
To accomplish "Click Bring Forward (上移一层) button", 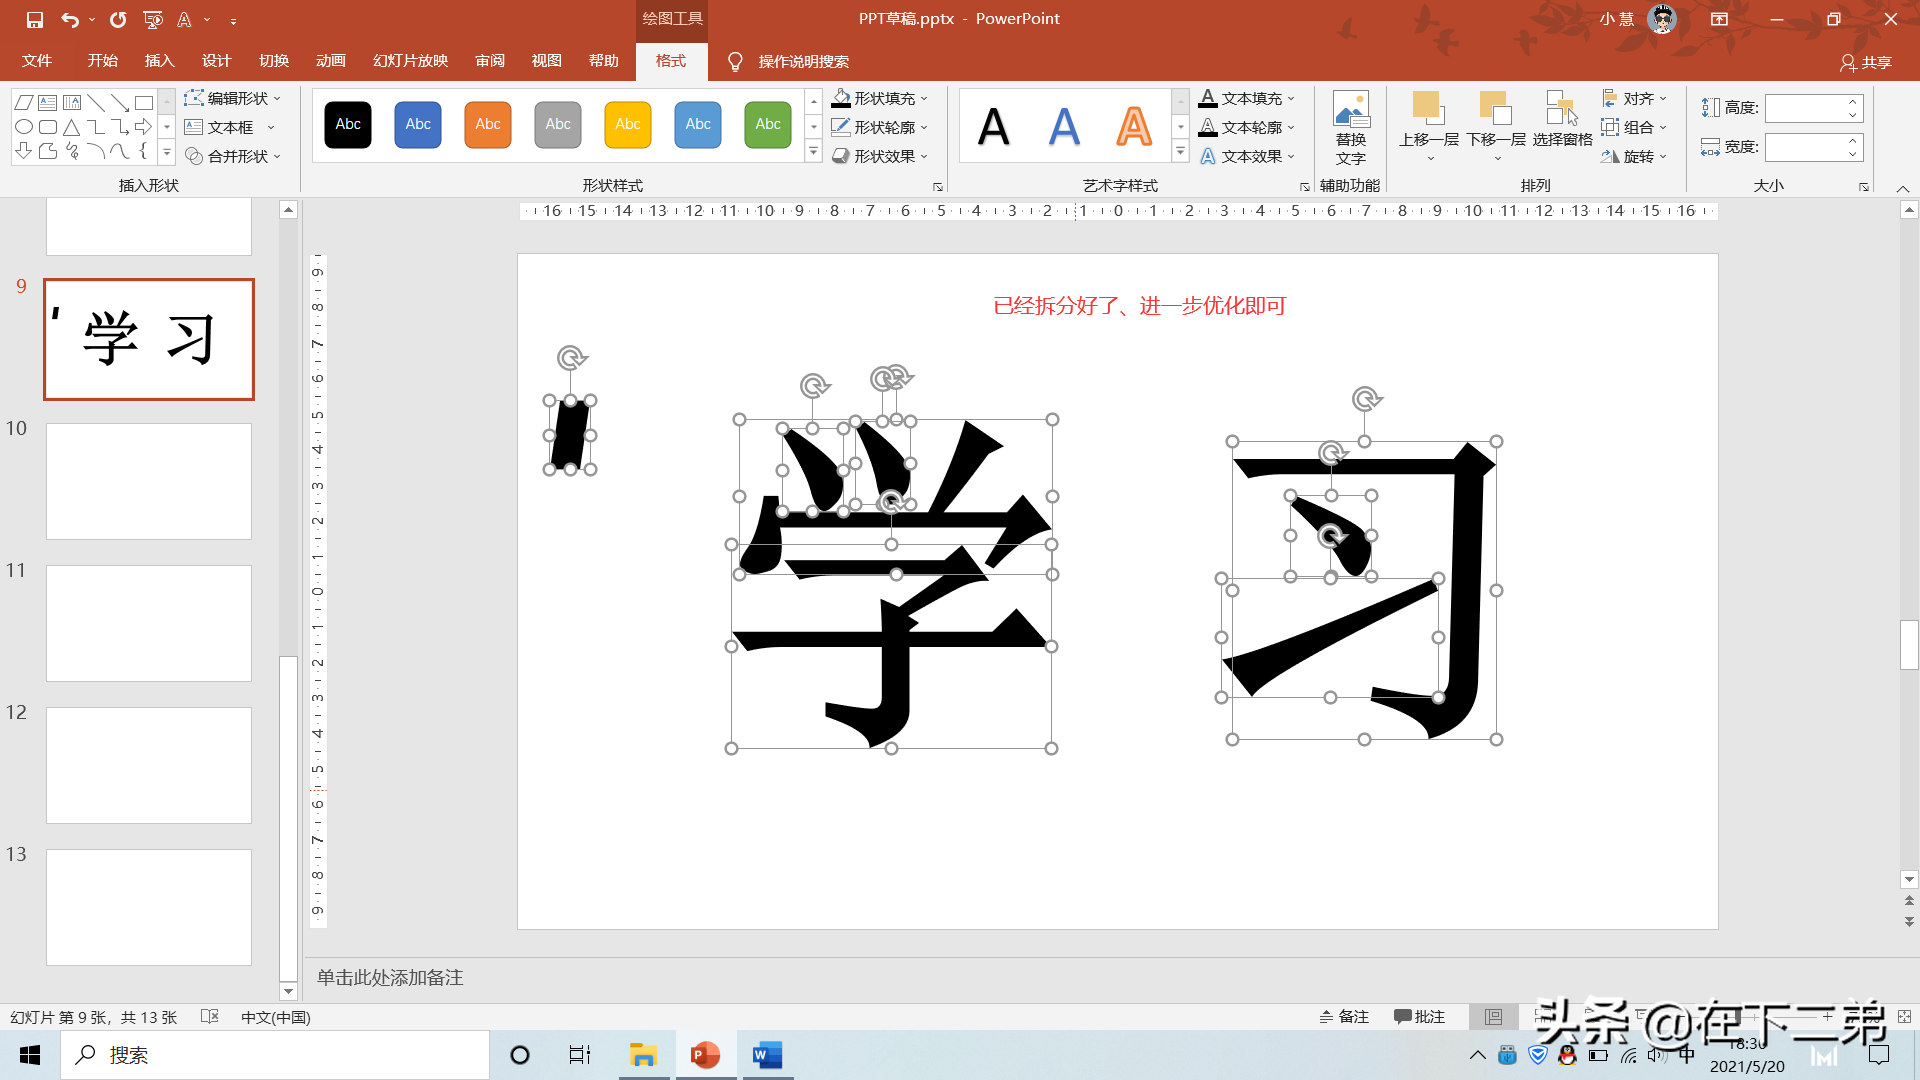I will [1429, 127].
